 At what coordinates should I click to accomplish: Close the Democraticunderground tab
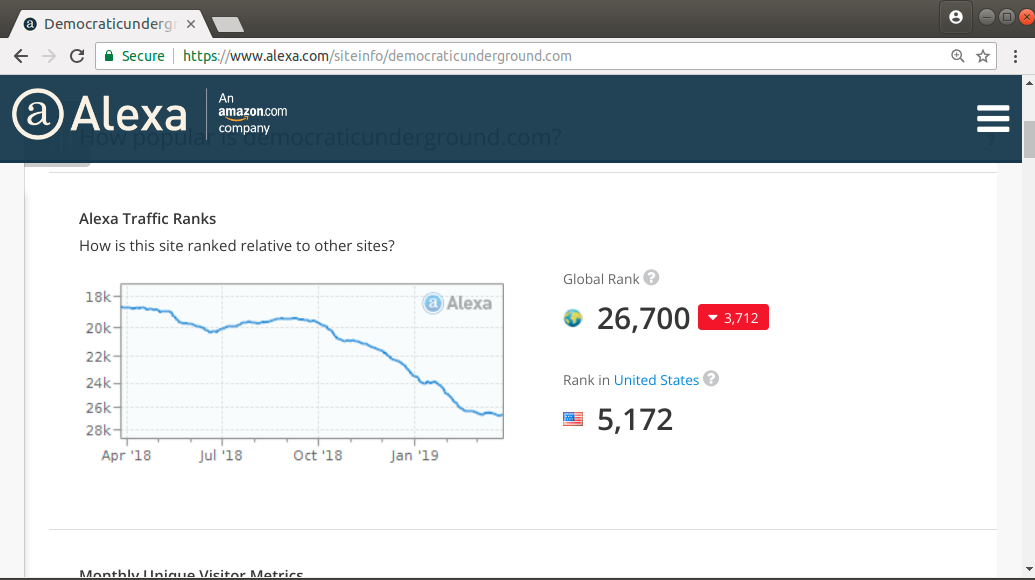point(191,24)
